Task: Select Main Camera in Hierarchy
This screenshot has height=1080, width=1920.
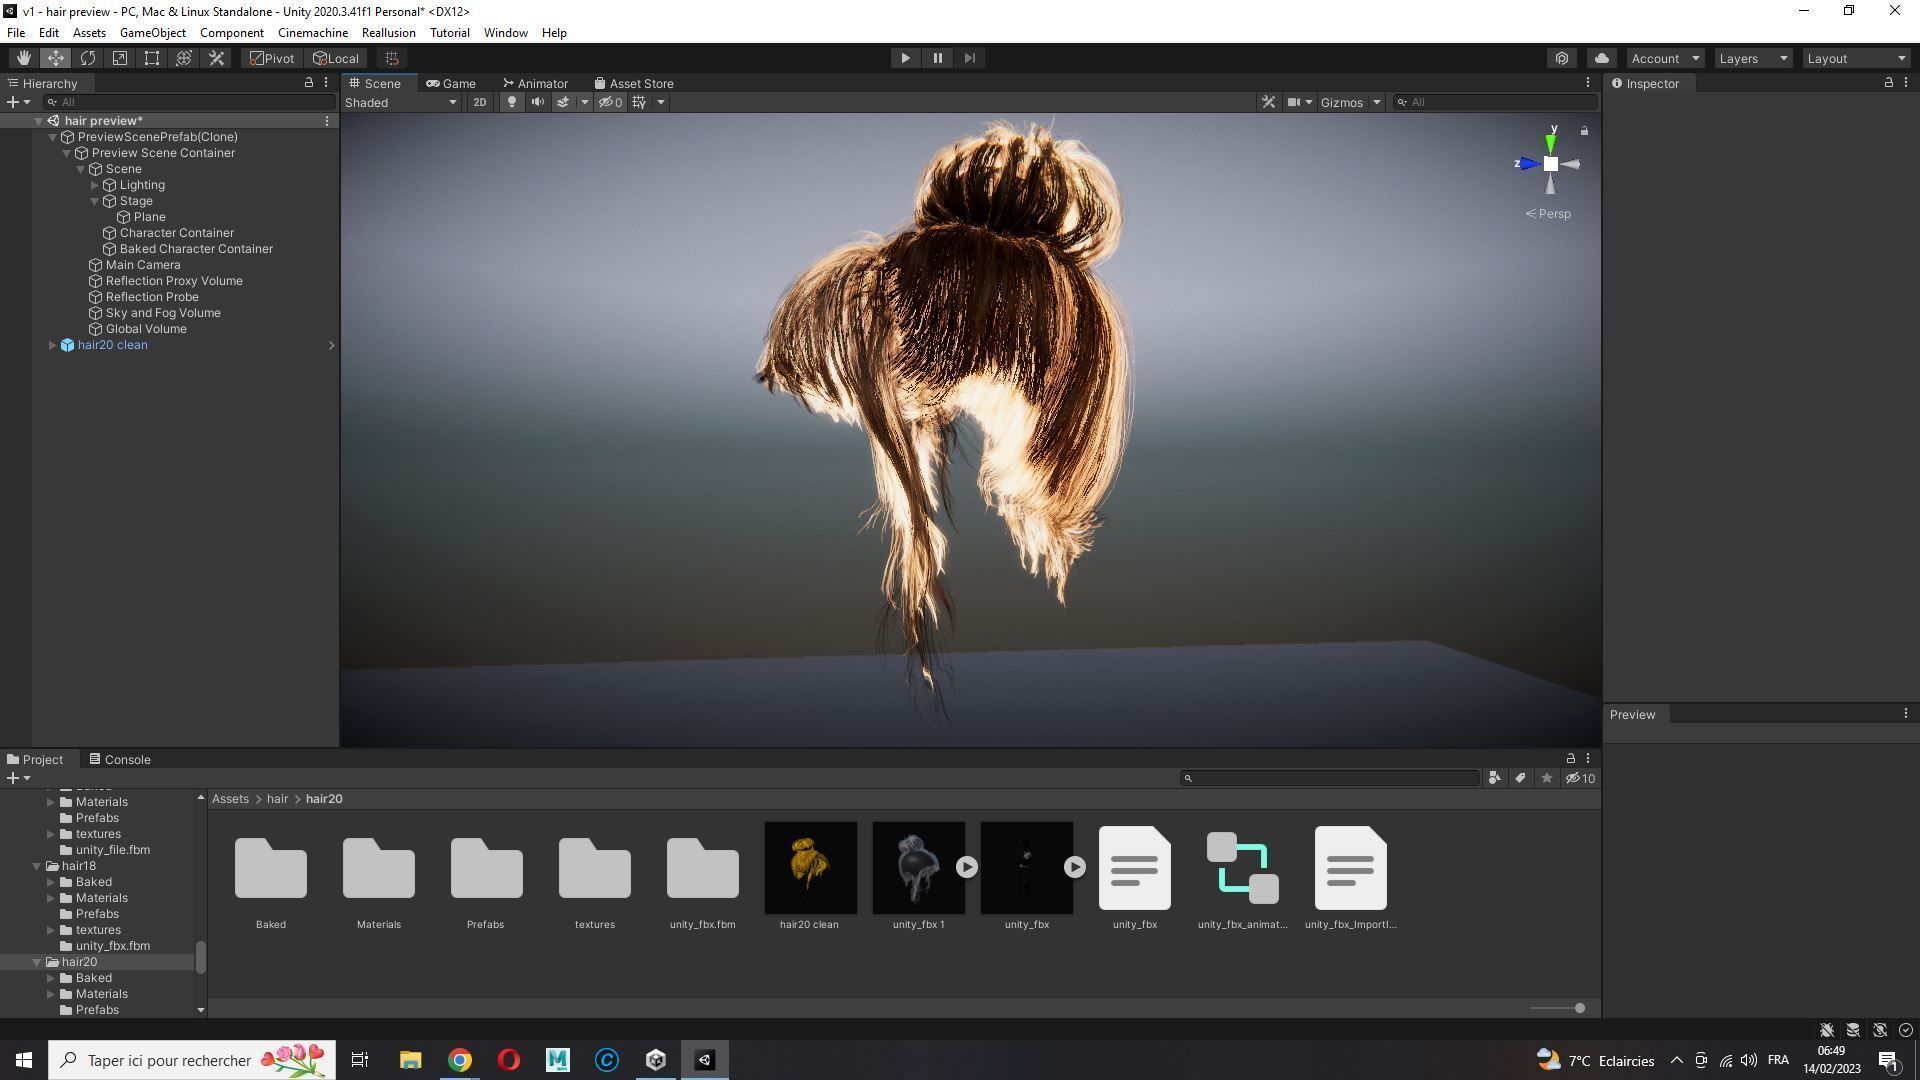Action: 143,265
